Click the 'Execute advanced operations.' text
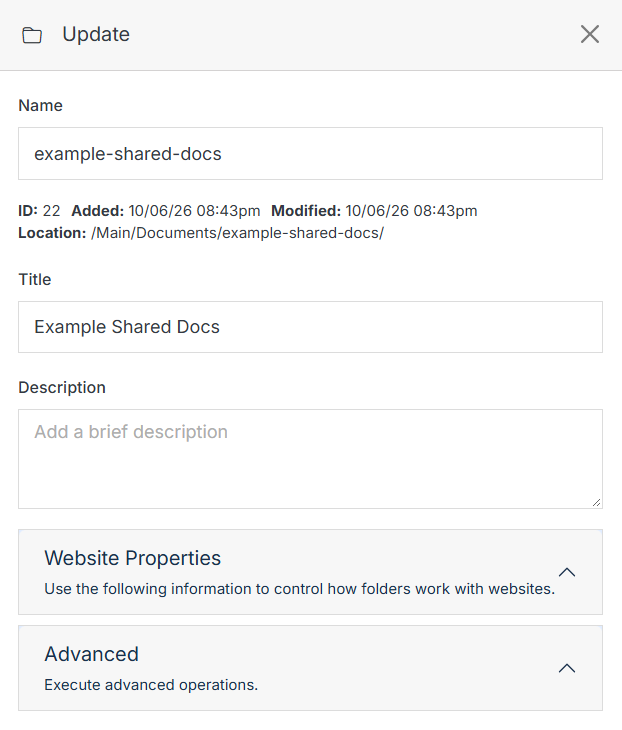622x730 pixels. click(151, 685)
